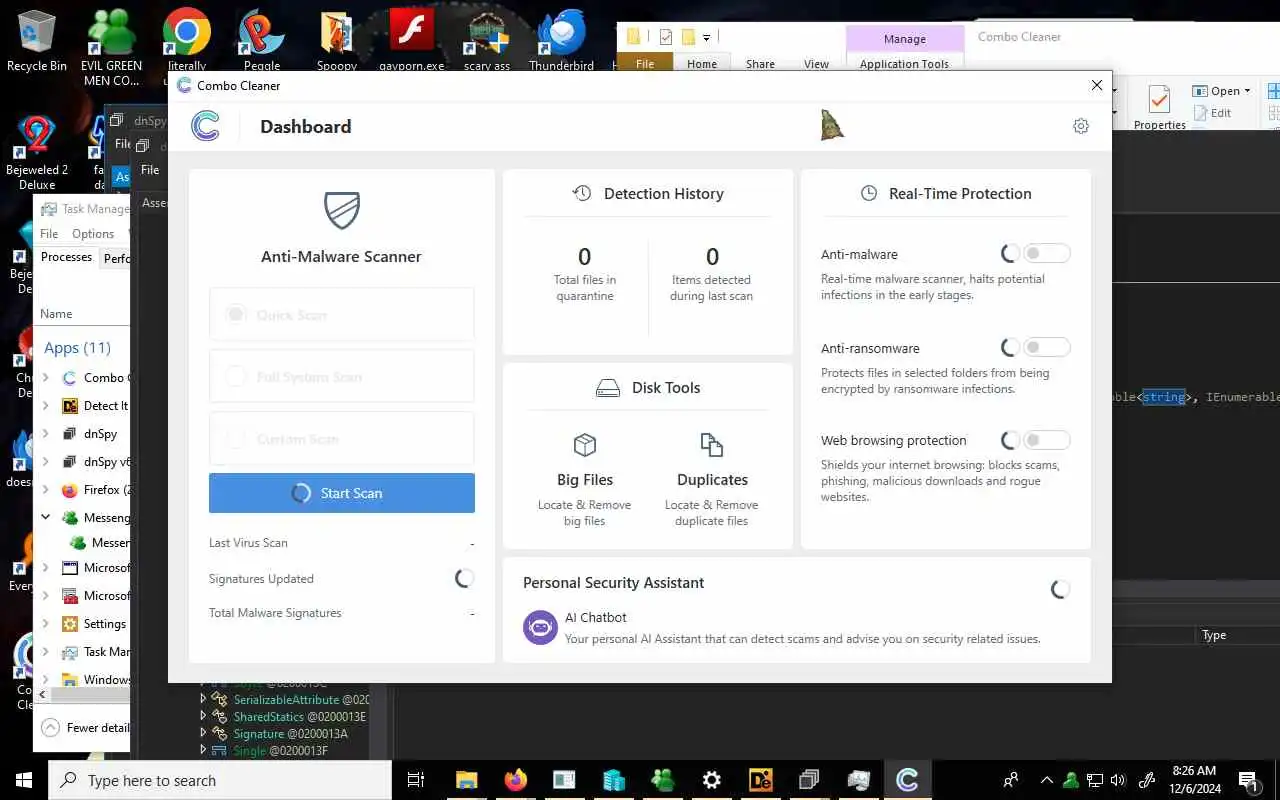Toggle the Anti-malware protection switch
The image size is (1280, 800).
pyautogui.click(x=1047, y=254)
